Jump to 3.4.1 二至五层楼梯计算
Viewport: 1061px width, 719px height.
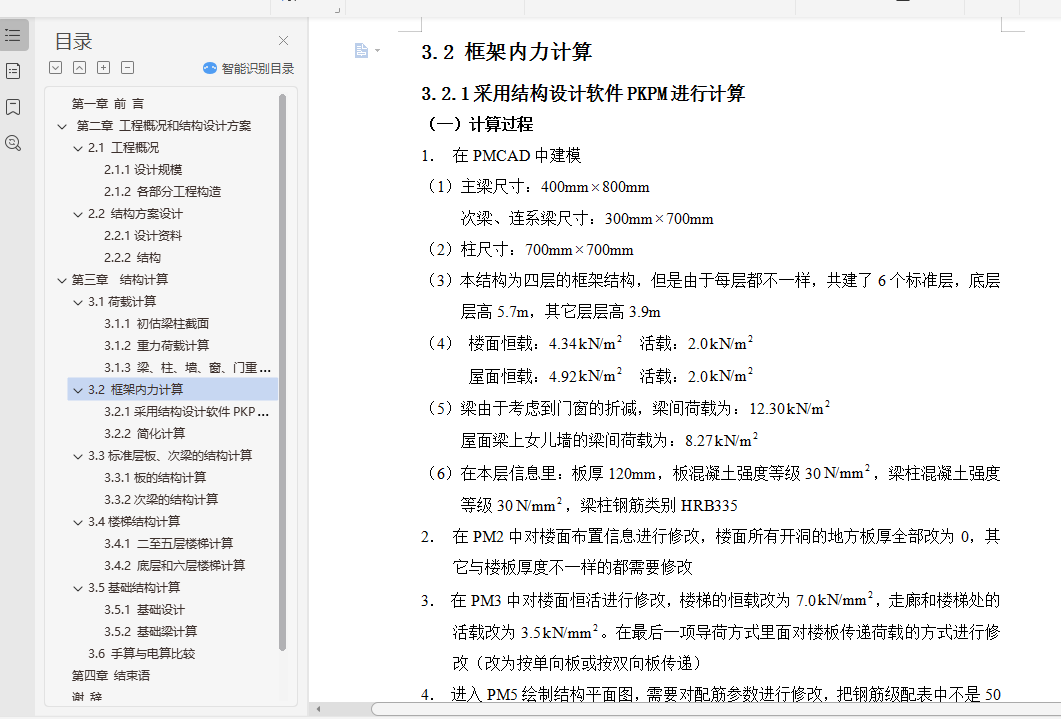(x=168, y=543)
